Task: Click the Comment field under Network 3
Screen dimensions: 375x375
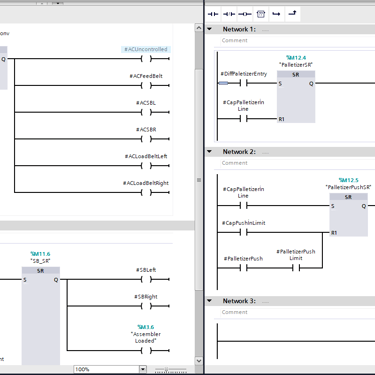Action: pos(235,312)
